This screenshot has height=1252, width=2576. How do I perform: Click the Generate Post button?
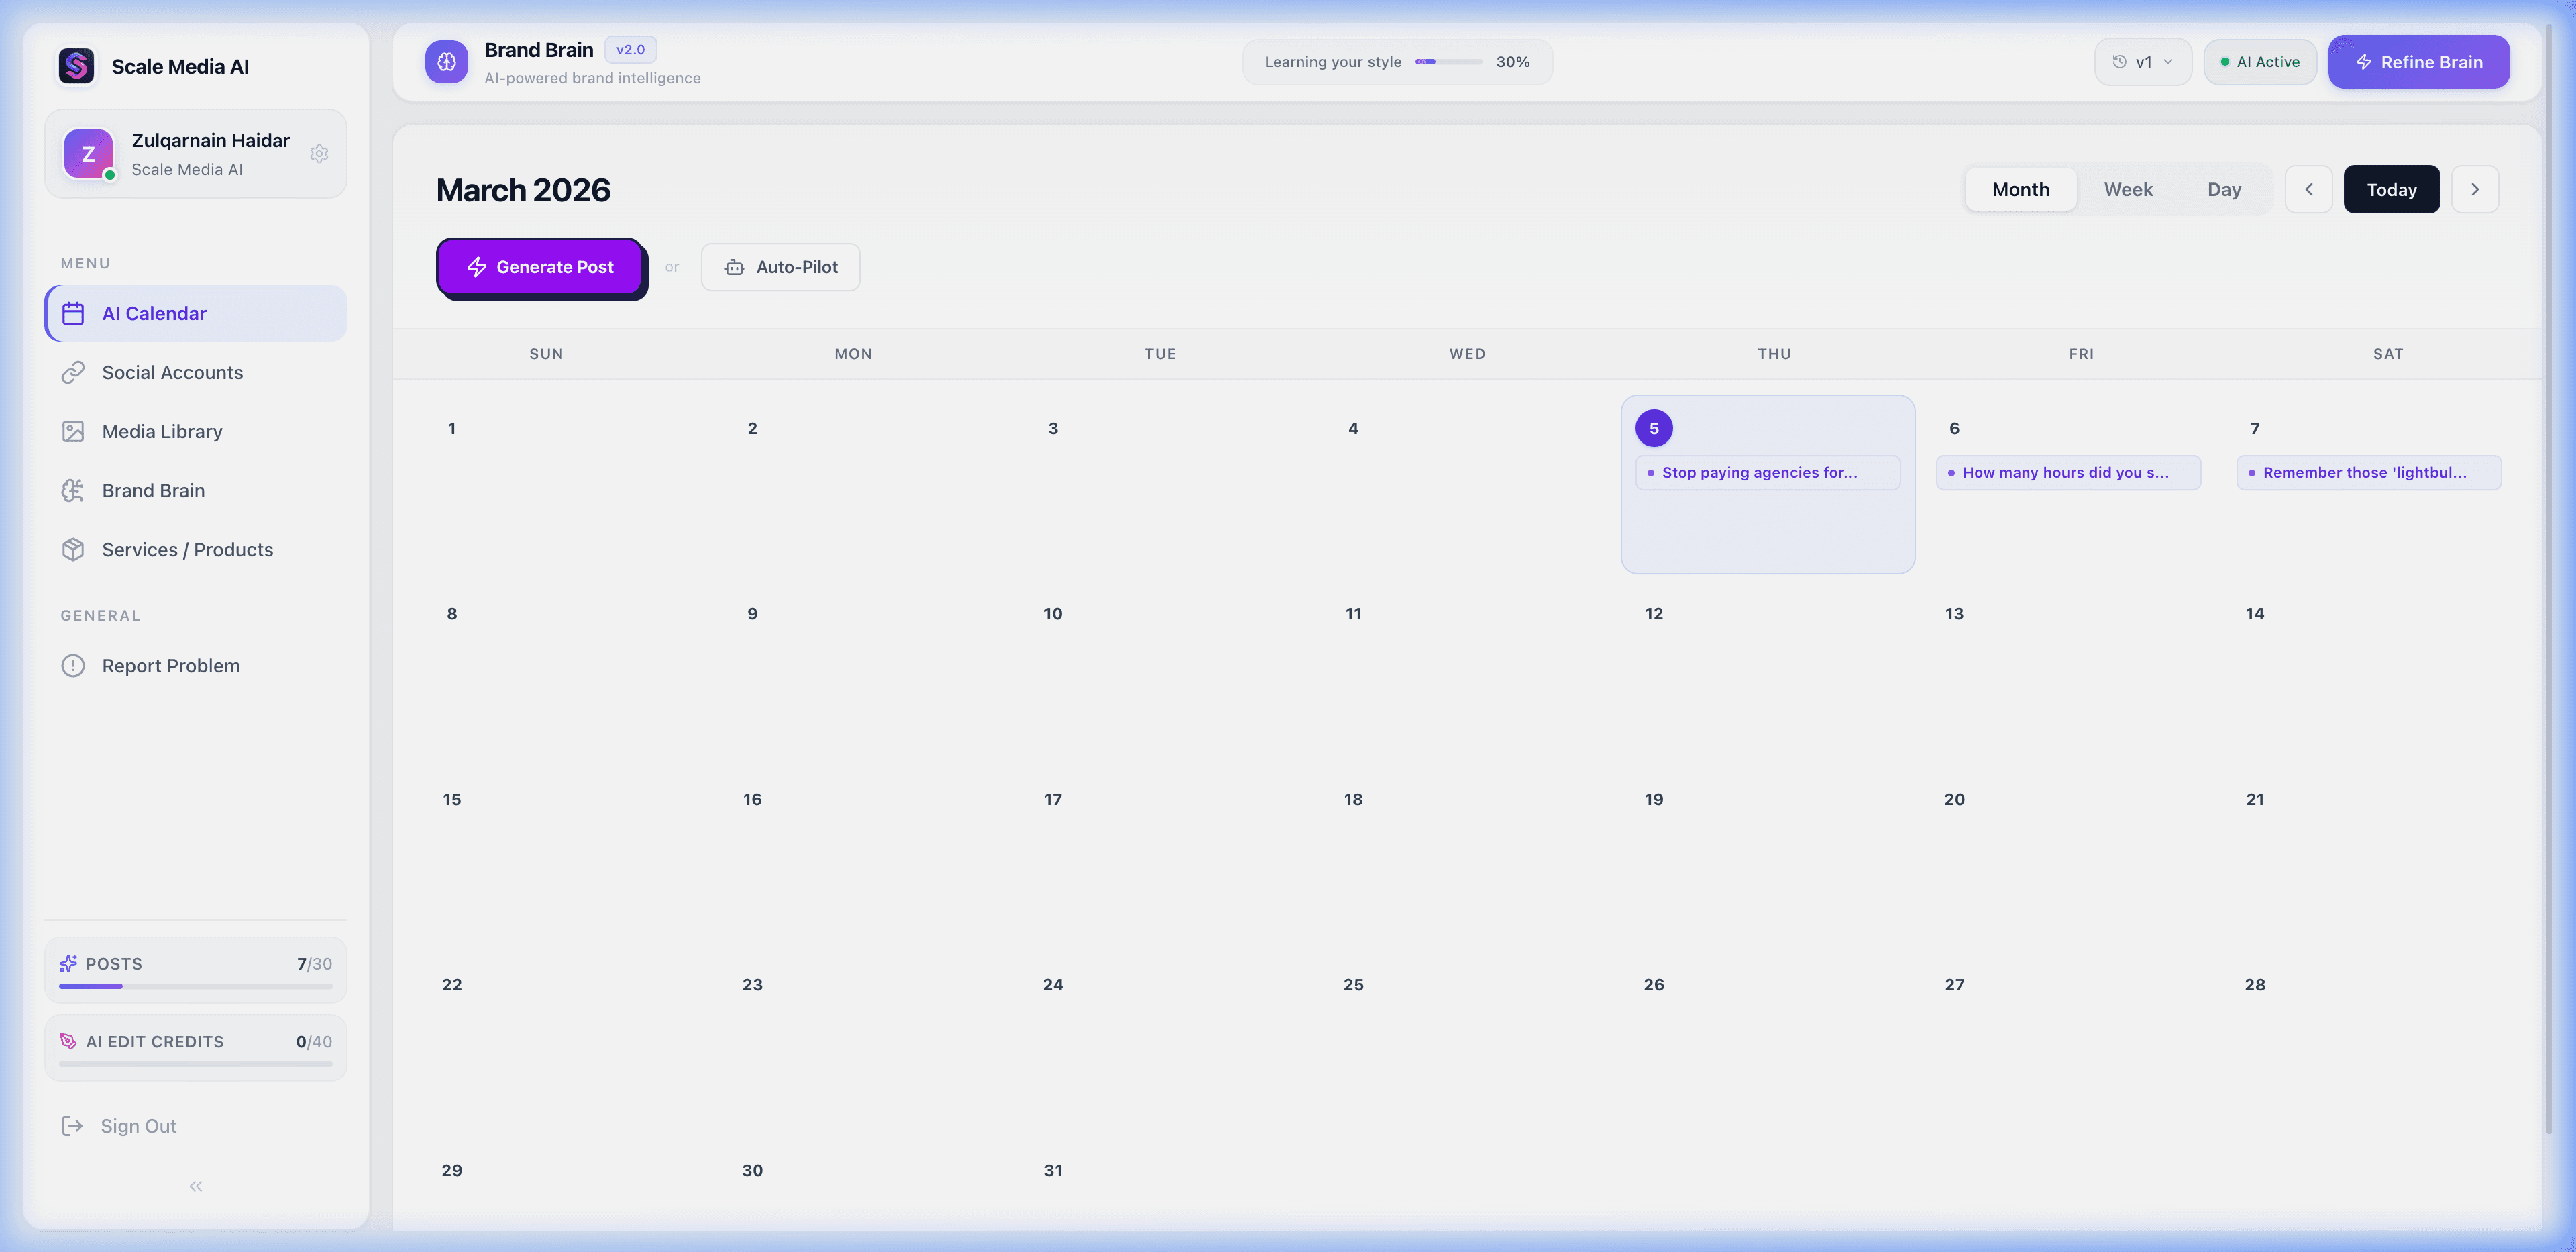click(540, 267)
